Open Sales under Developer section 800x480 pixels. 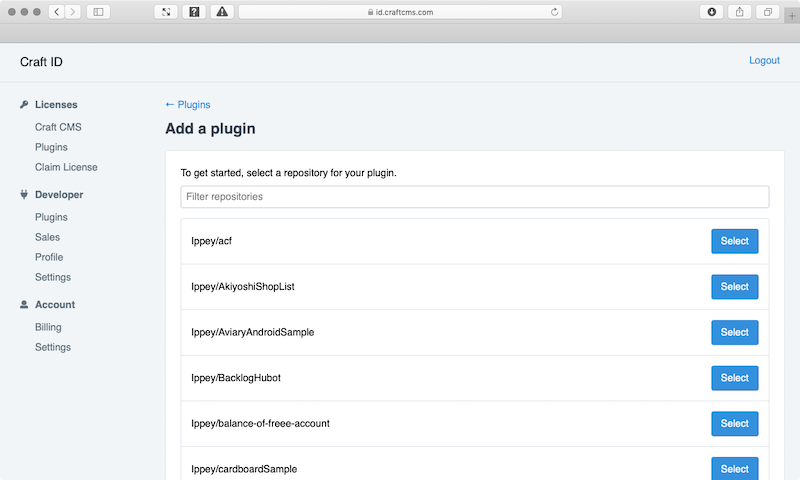click(x=47, y=237)
